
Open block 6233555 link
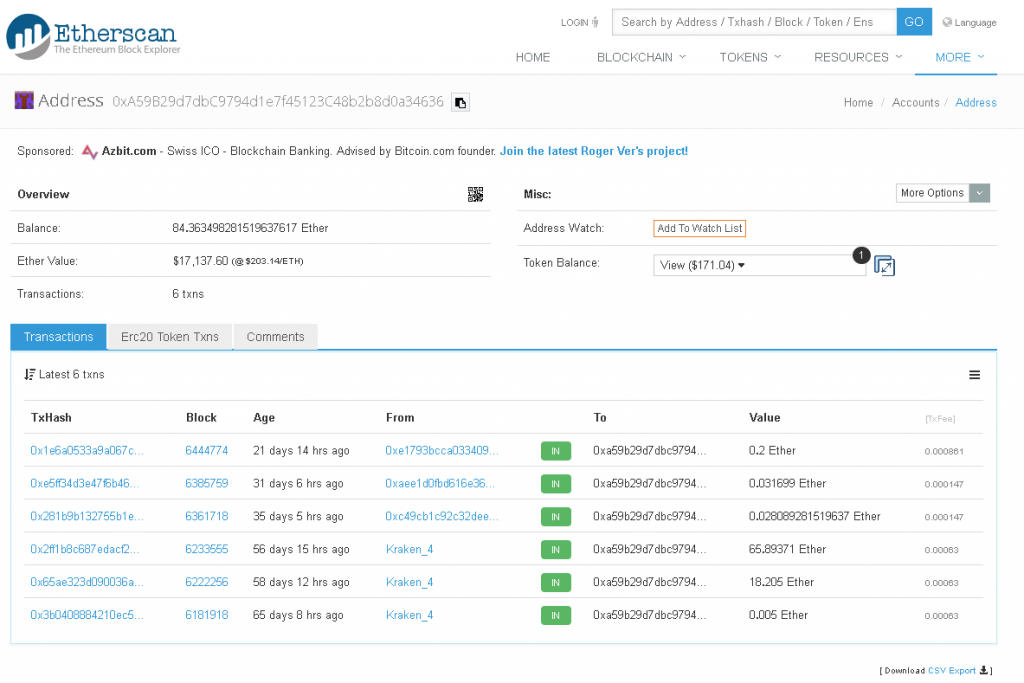click(206, 549)
